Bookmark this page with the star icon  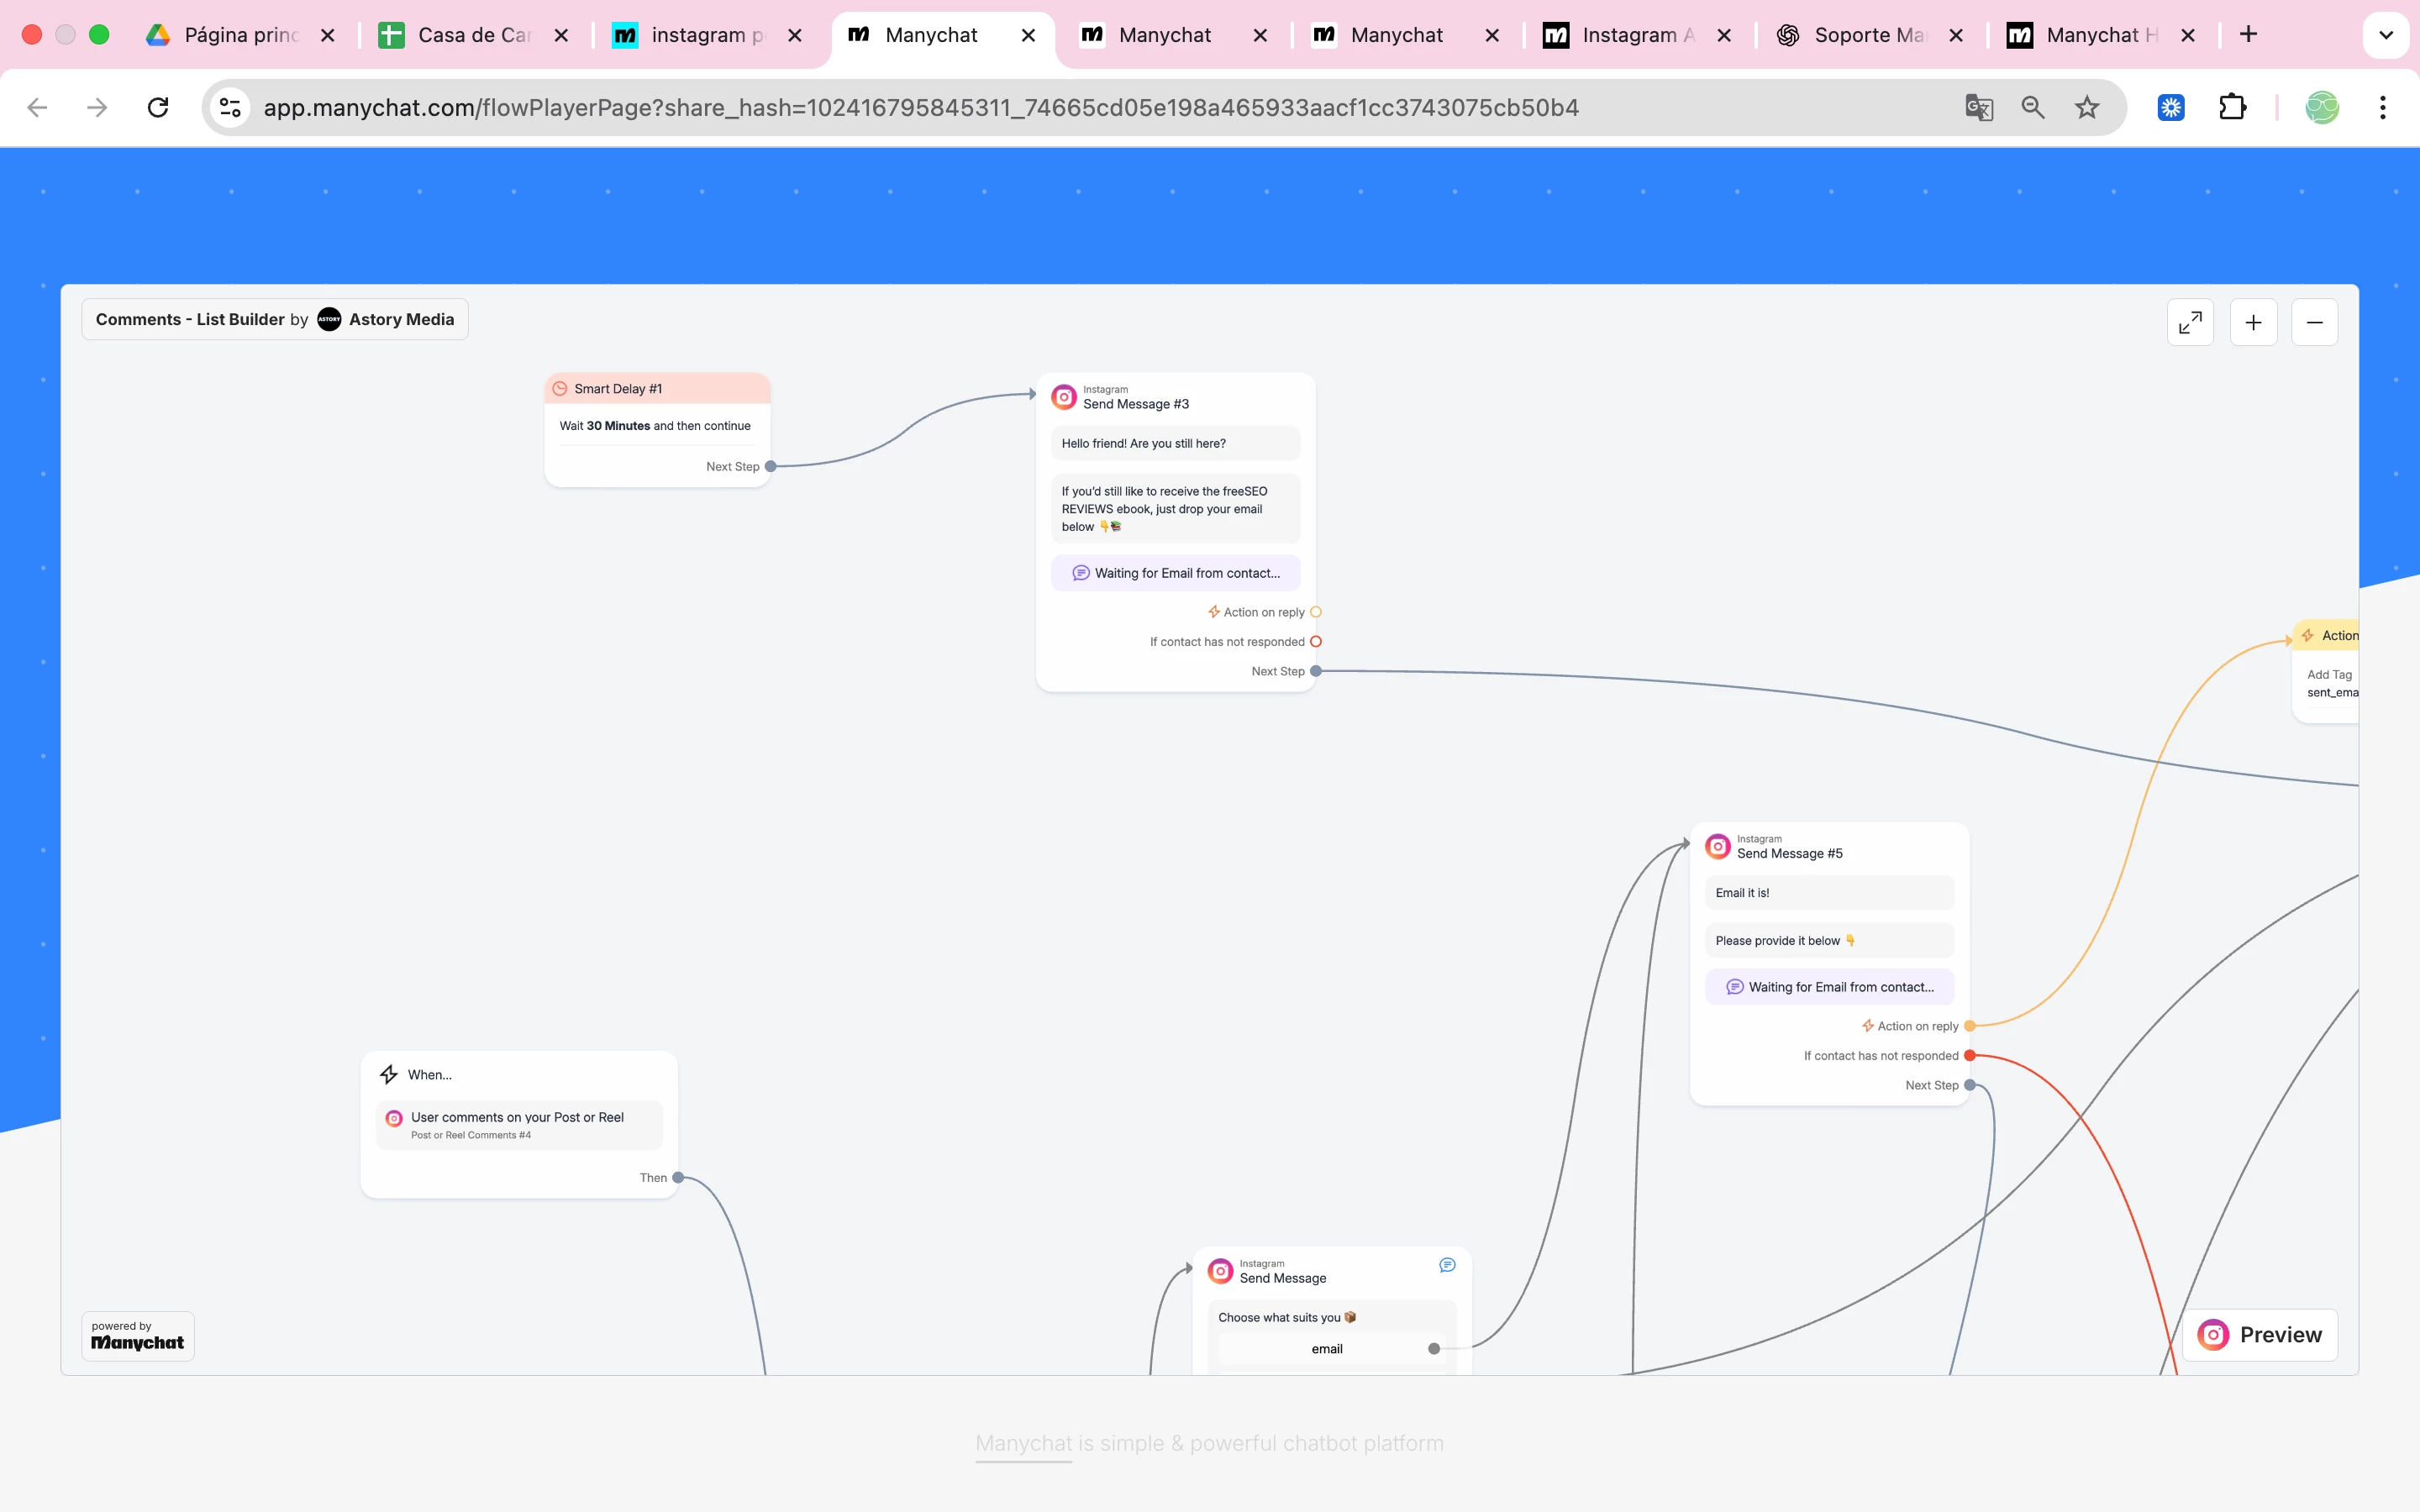2086,107
